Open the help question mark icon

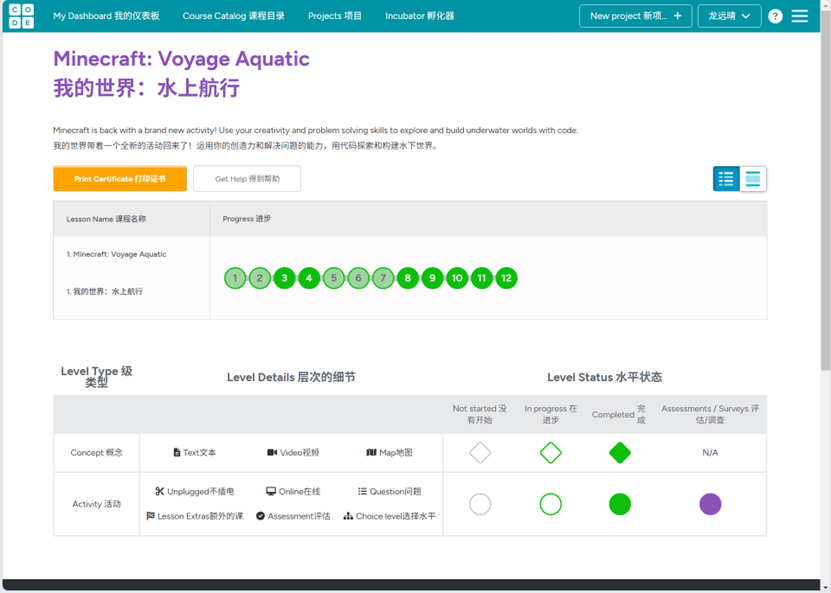pyautogui.click(x=775, y=16)
